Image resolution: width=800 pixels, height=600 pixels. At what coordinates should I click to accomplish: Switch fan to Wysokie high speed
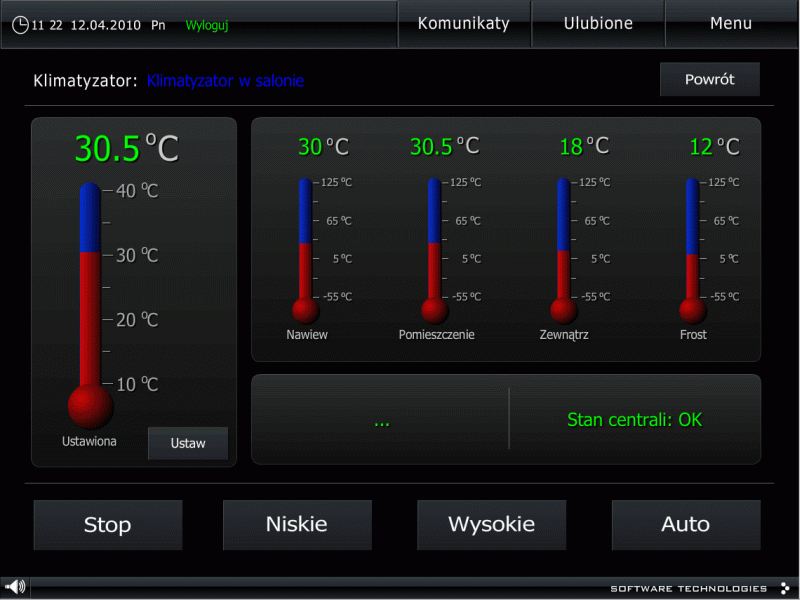coord(491,525)
